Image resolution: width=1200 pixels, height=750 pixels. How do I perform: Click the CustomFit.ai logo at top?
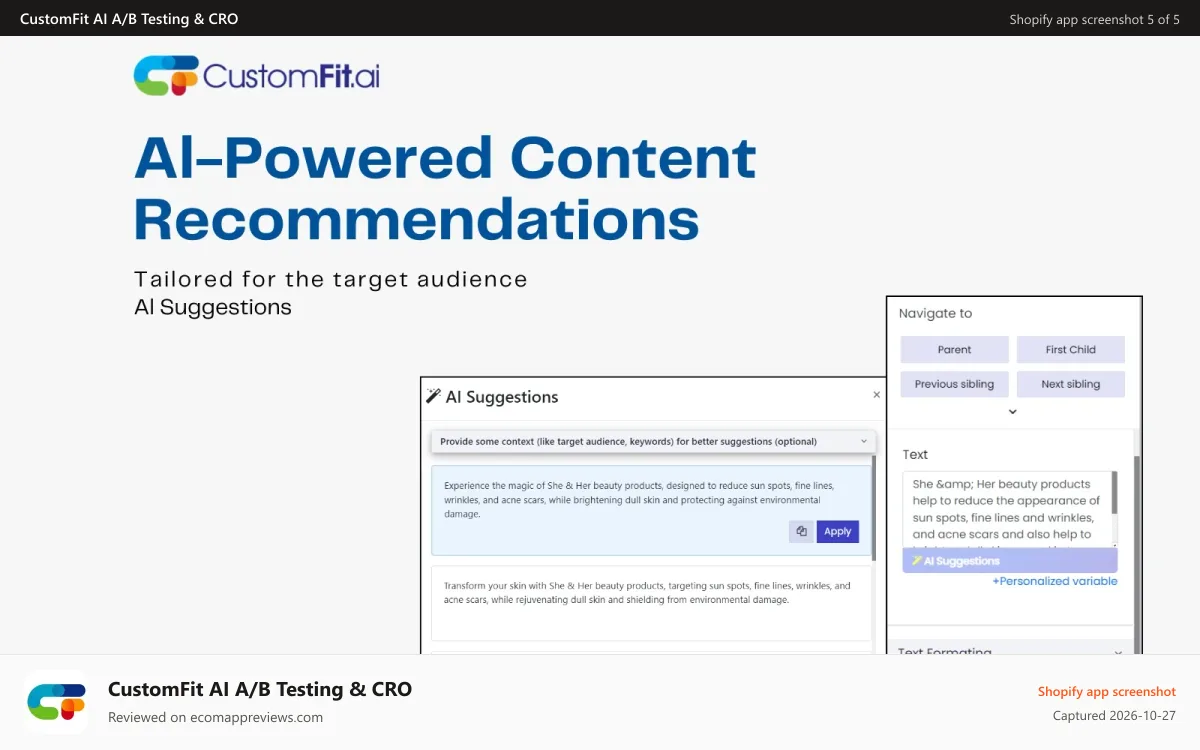[x=256, y=76]
